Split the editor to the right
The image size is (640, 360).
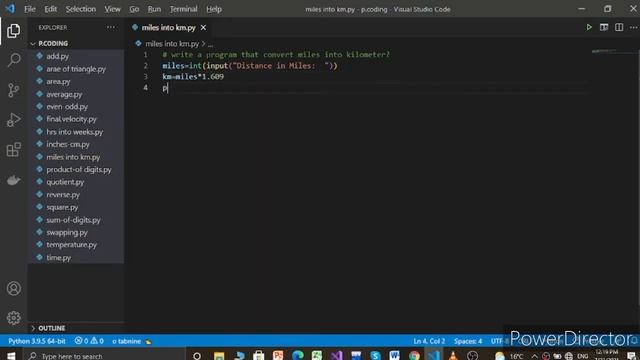pos(619,27)
